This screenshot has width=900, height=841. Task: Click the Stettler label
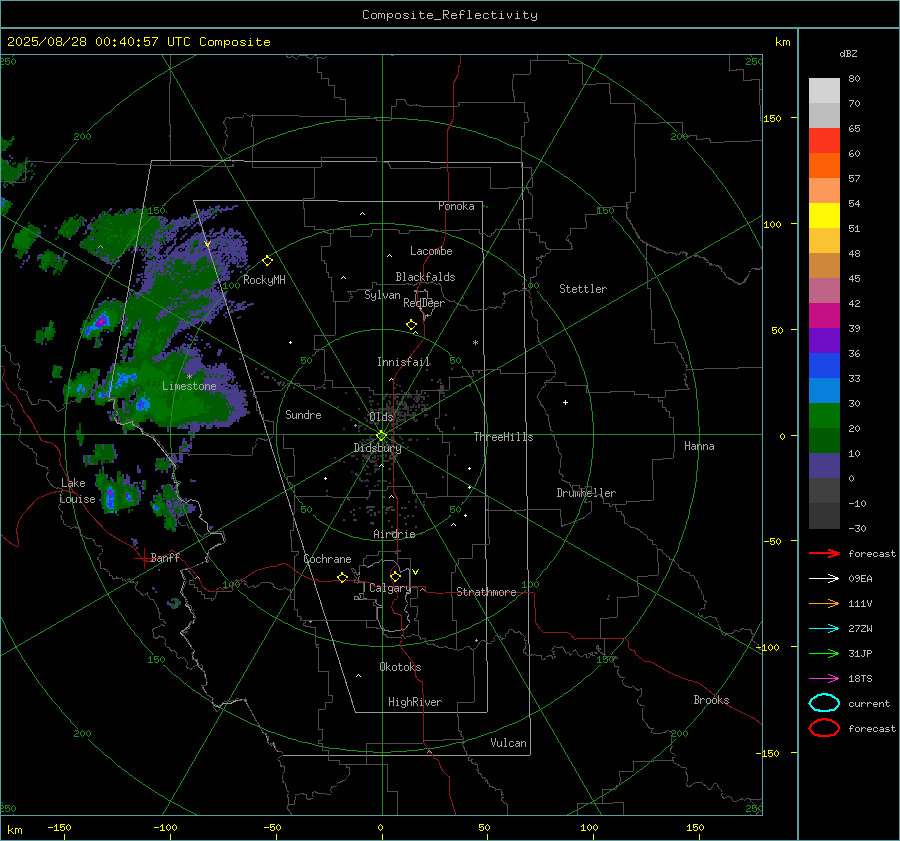click(583, 289)
